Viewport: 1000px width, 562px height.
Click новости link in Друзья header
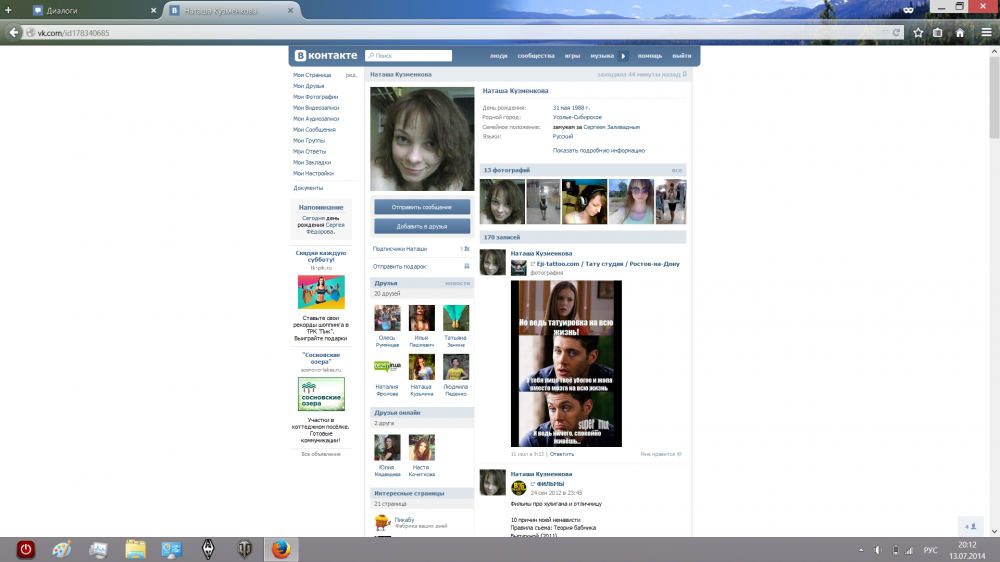pyautogui.click(x=457, y=283)
